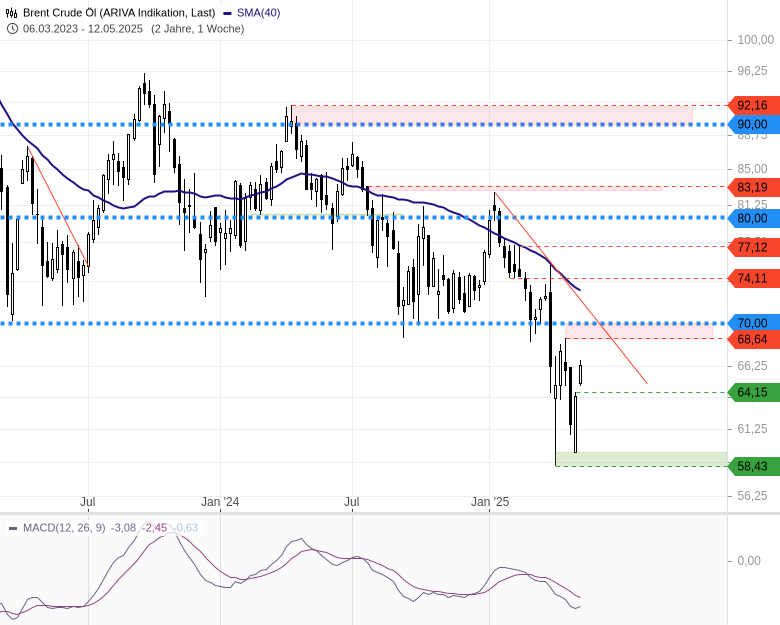Click the 68,64 red resistance price tag
This screenshot has width=780, height=625.
pos(753,339)
